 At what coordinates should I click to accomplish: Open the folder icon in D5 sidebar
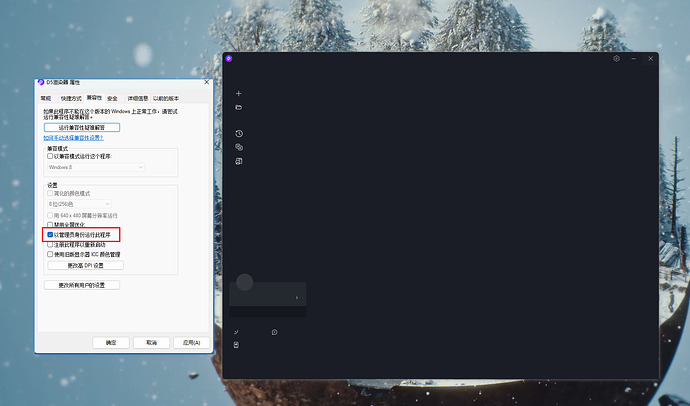click(x=239, y=107)
